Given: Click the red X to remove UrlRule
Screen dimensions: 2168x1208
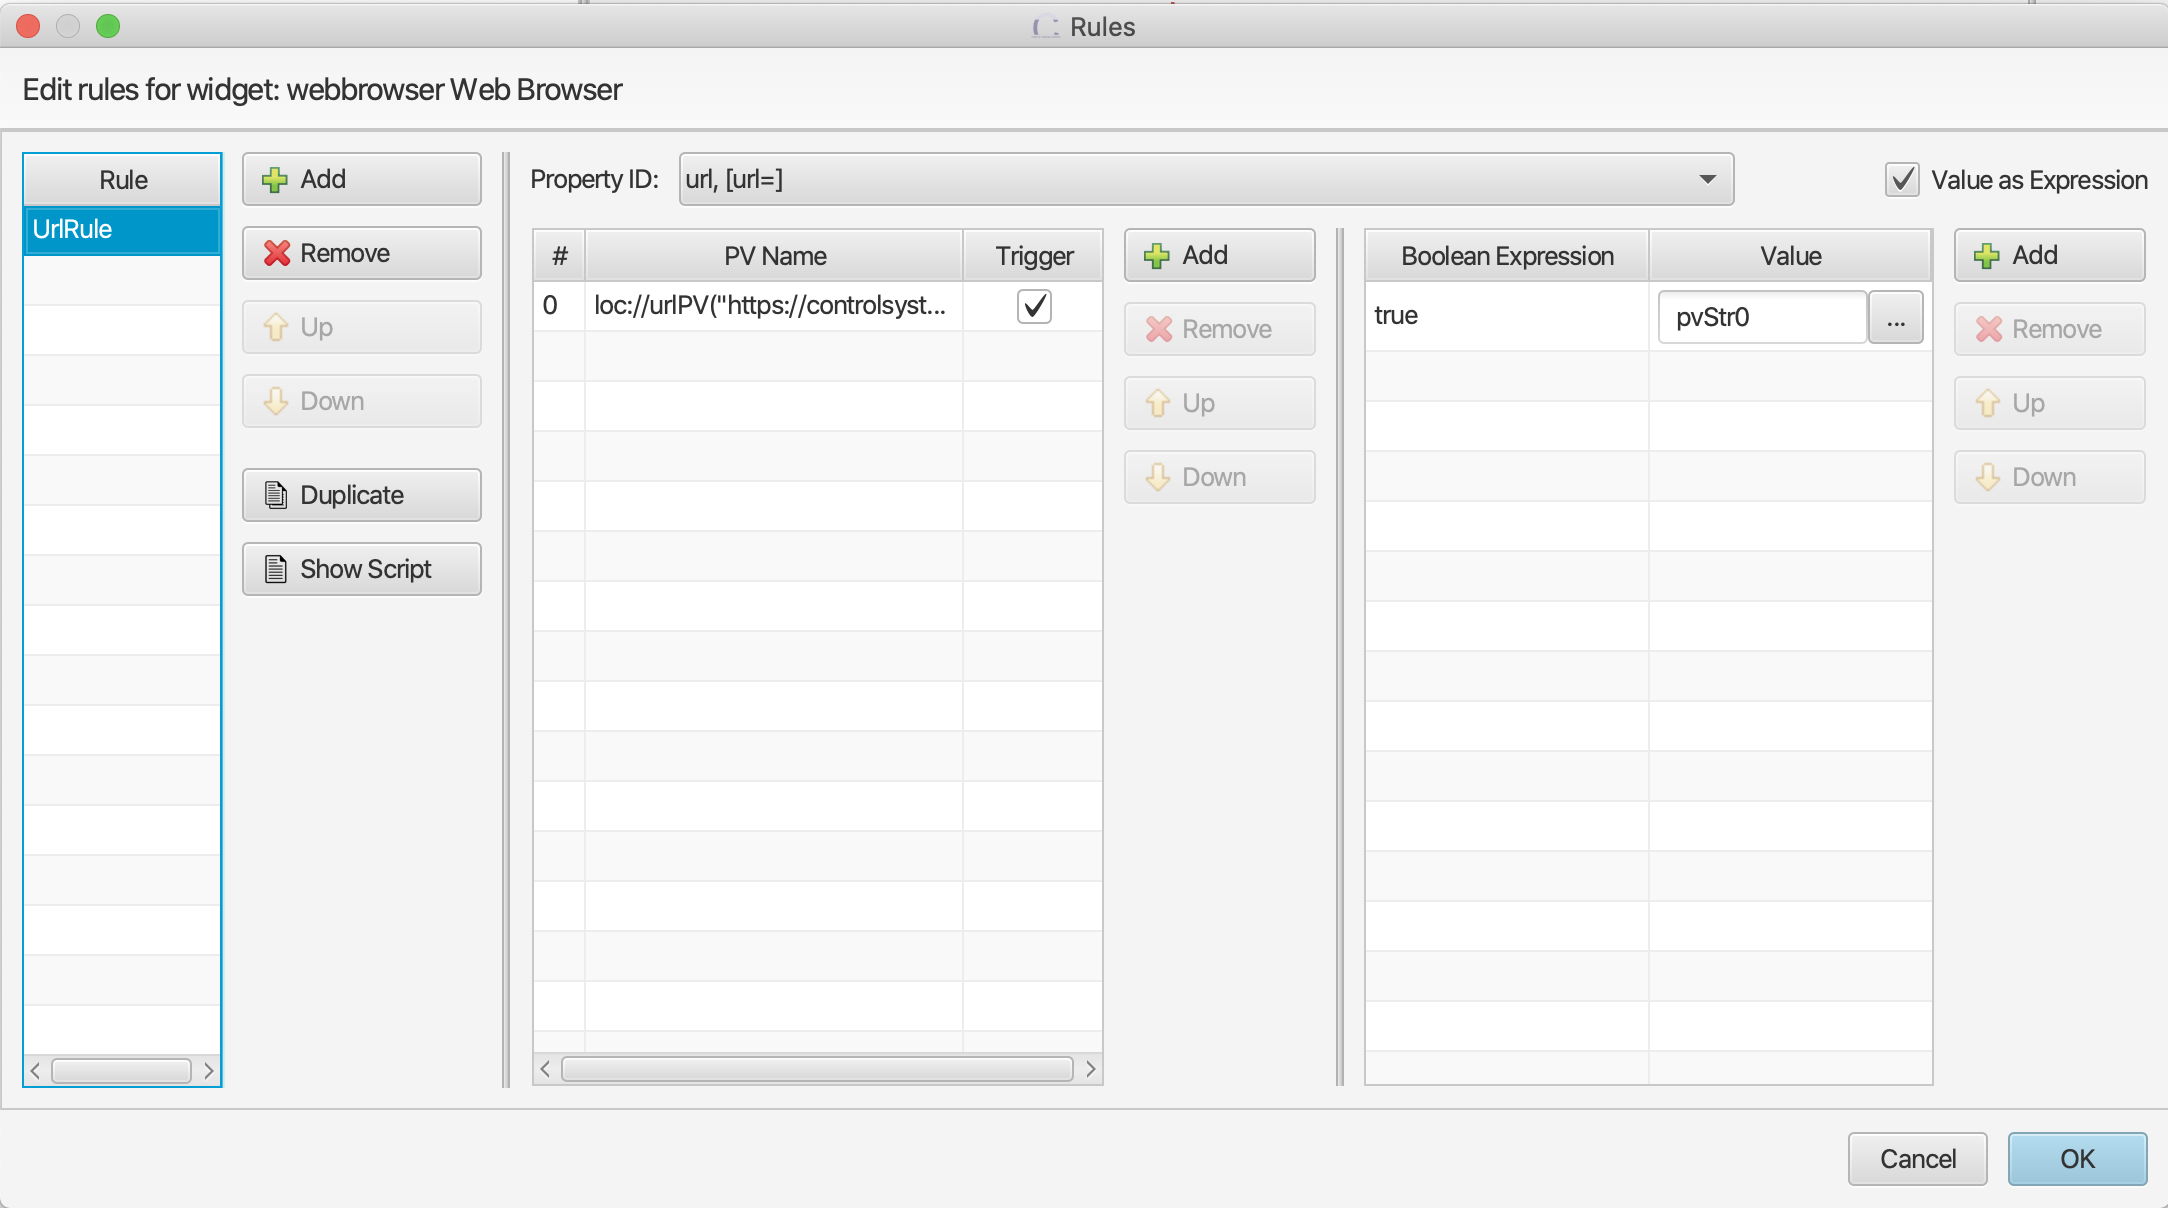Looking at the screenshot, I should tap(277, 254).
